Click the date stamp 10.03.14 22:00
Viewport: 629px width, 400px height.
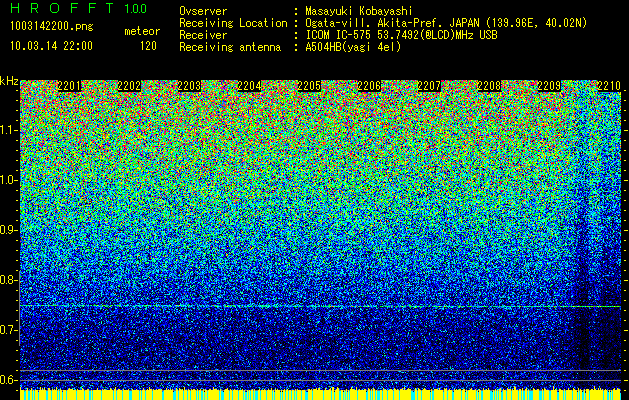pyautogui.click(x=51, y=46)
